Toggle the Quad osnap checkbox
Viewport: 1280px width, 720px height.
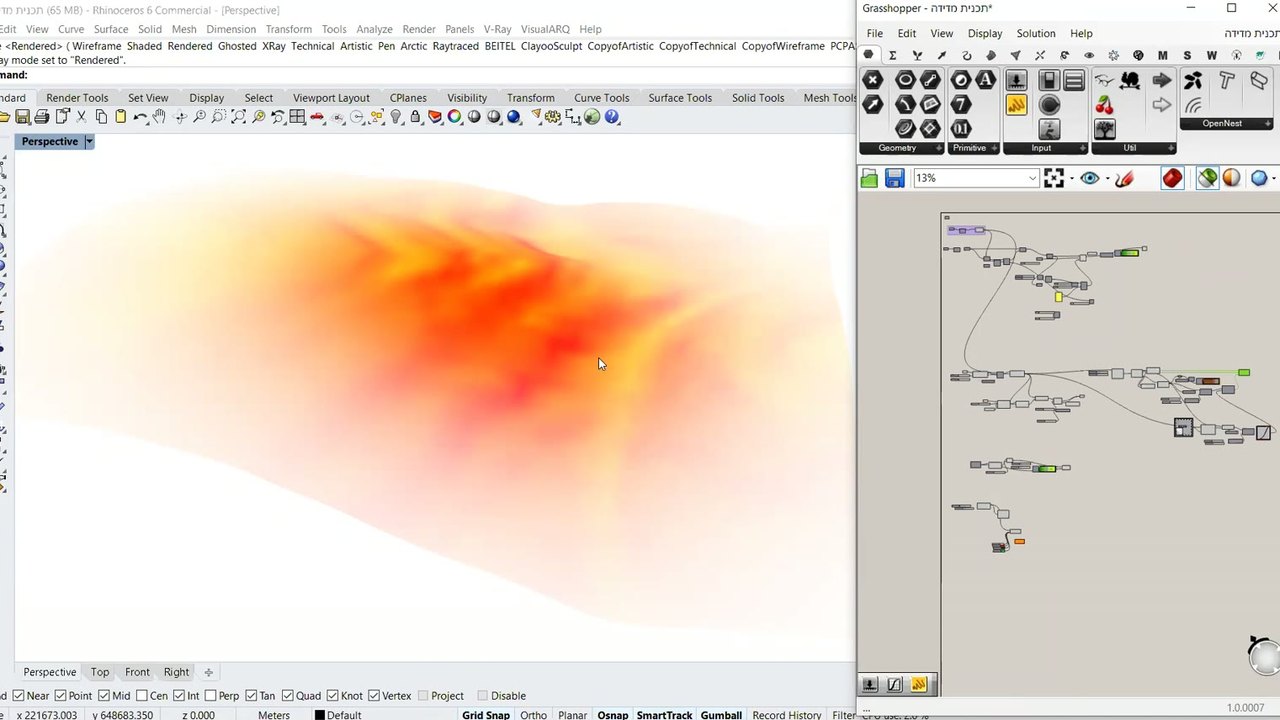pos(288,696)
